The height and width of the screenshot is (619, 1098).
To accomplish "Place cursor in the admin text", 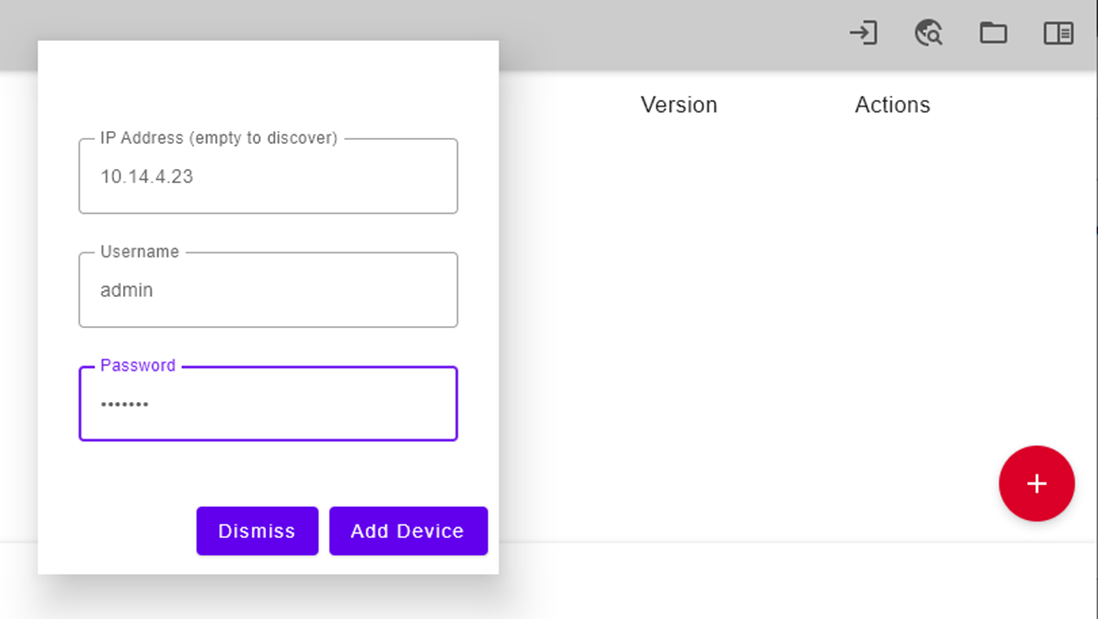I will pos(127,291).
